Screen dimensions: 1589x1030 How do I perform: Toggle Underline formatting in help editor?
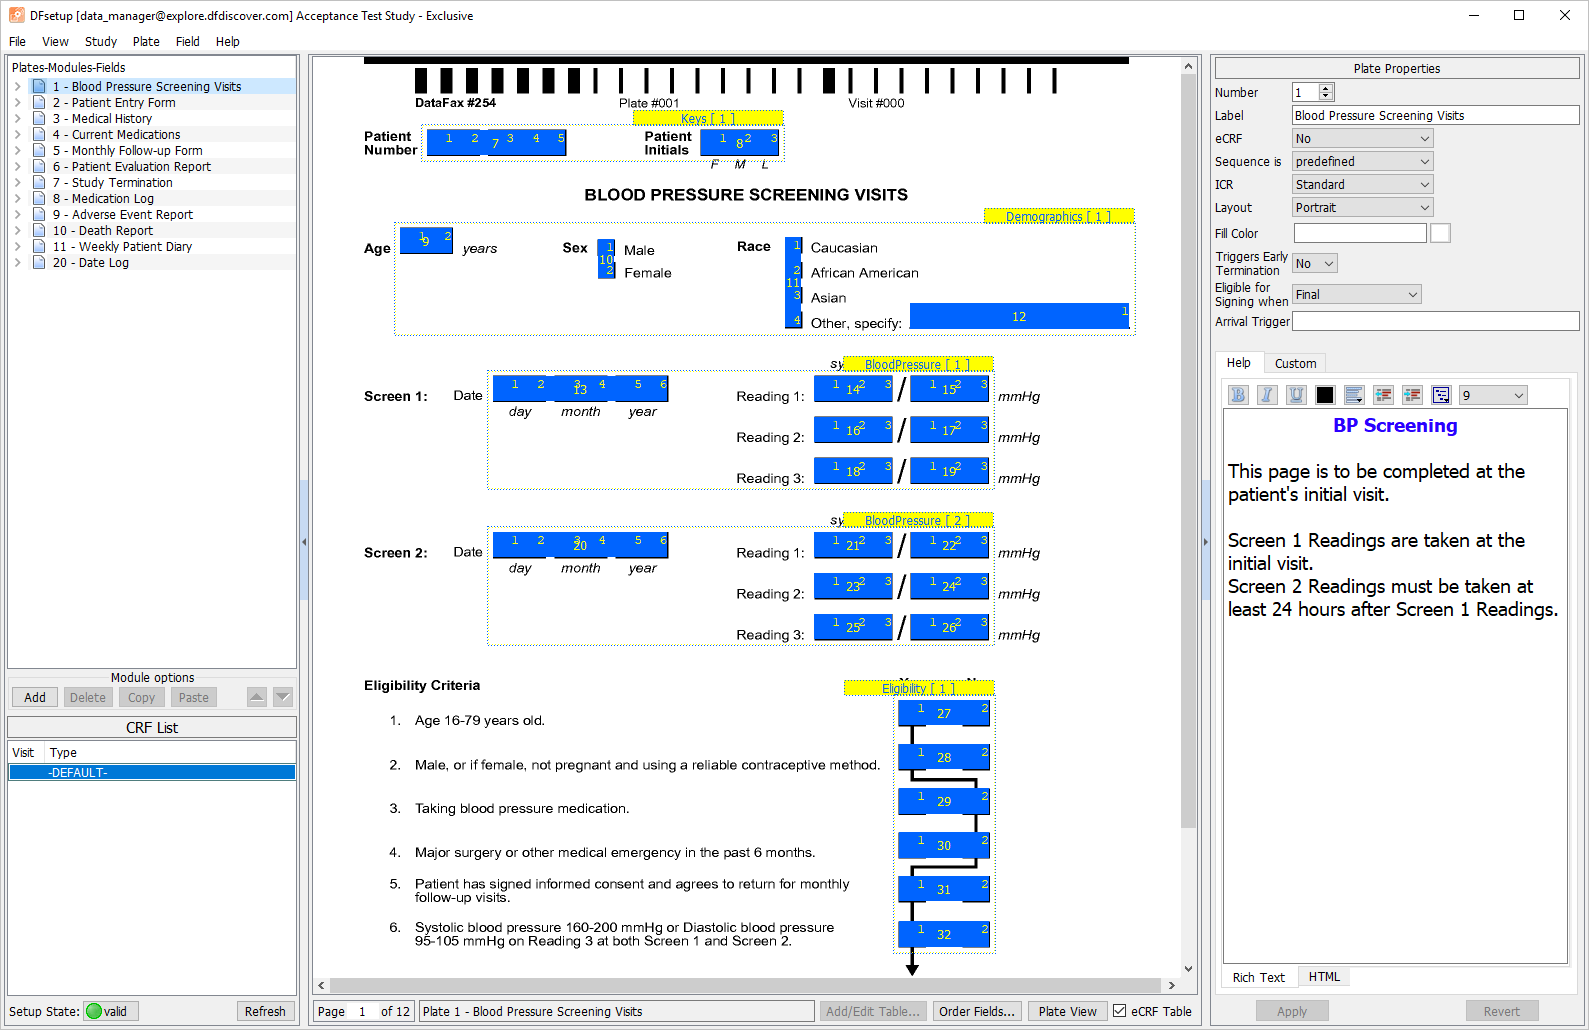pos(1296,395)
